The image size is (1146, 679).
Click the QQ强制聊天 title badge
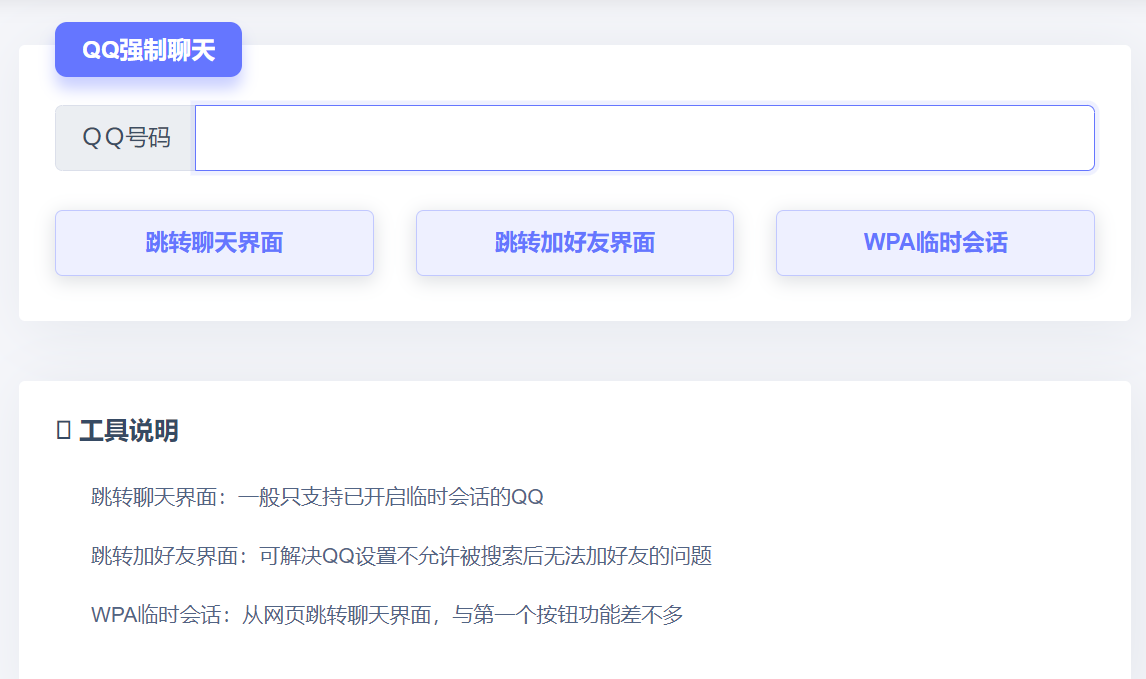148,49
